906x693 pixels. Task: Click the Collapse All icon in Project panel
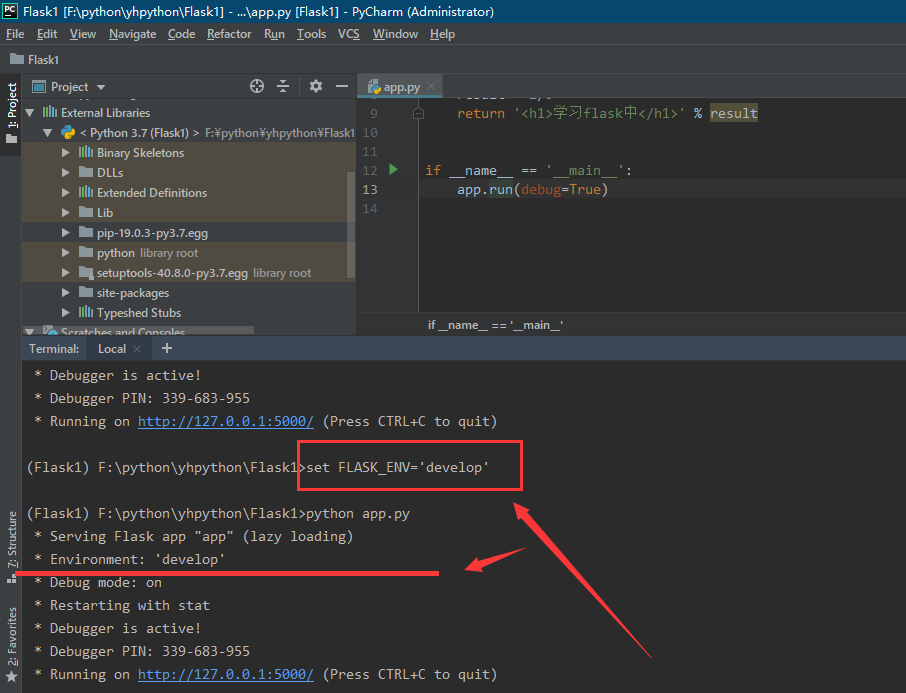click(285, 87)
